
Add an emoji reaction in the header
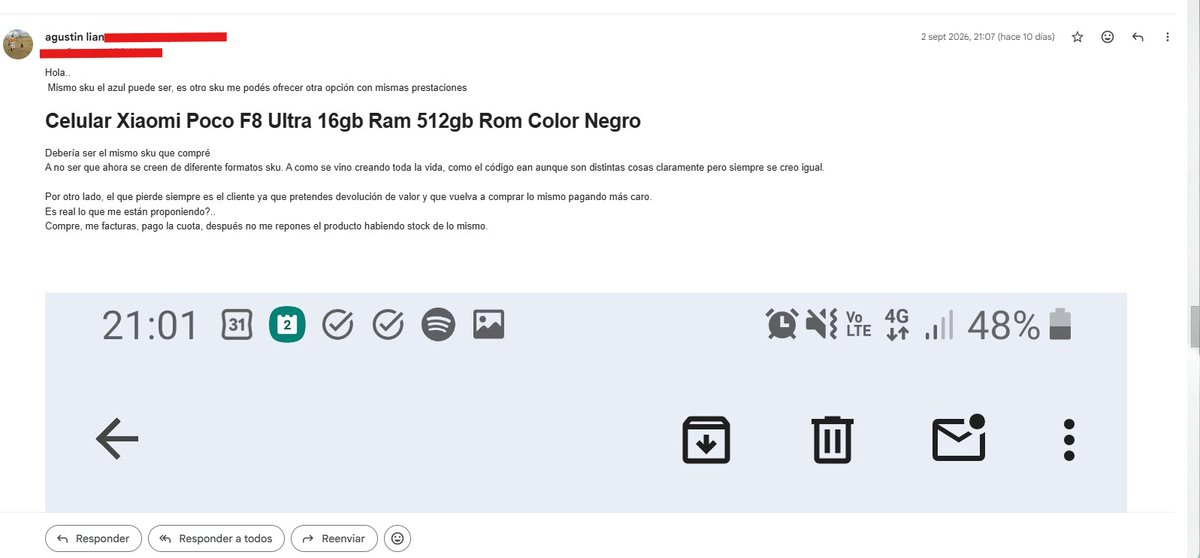(x=1107, y=37)
